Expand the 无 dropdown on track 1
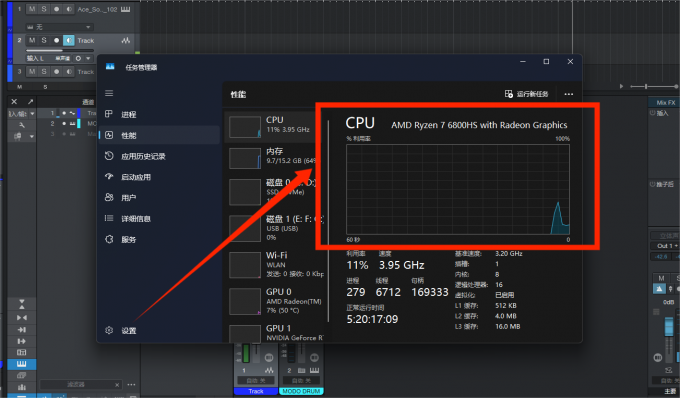Screen dimensions: 680x398 tap(59, 27)
